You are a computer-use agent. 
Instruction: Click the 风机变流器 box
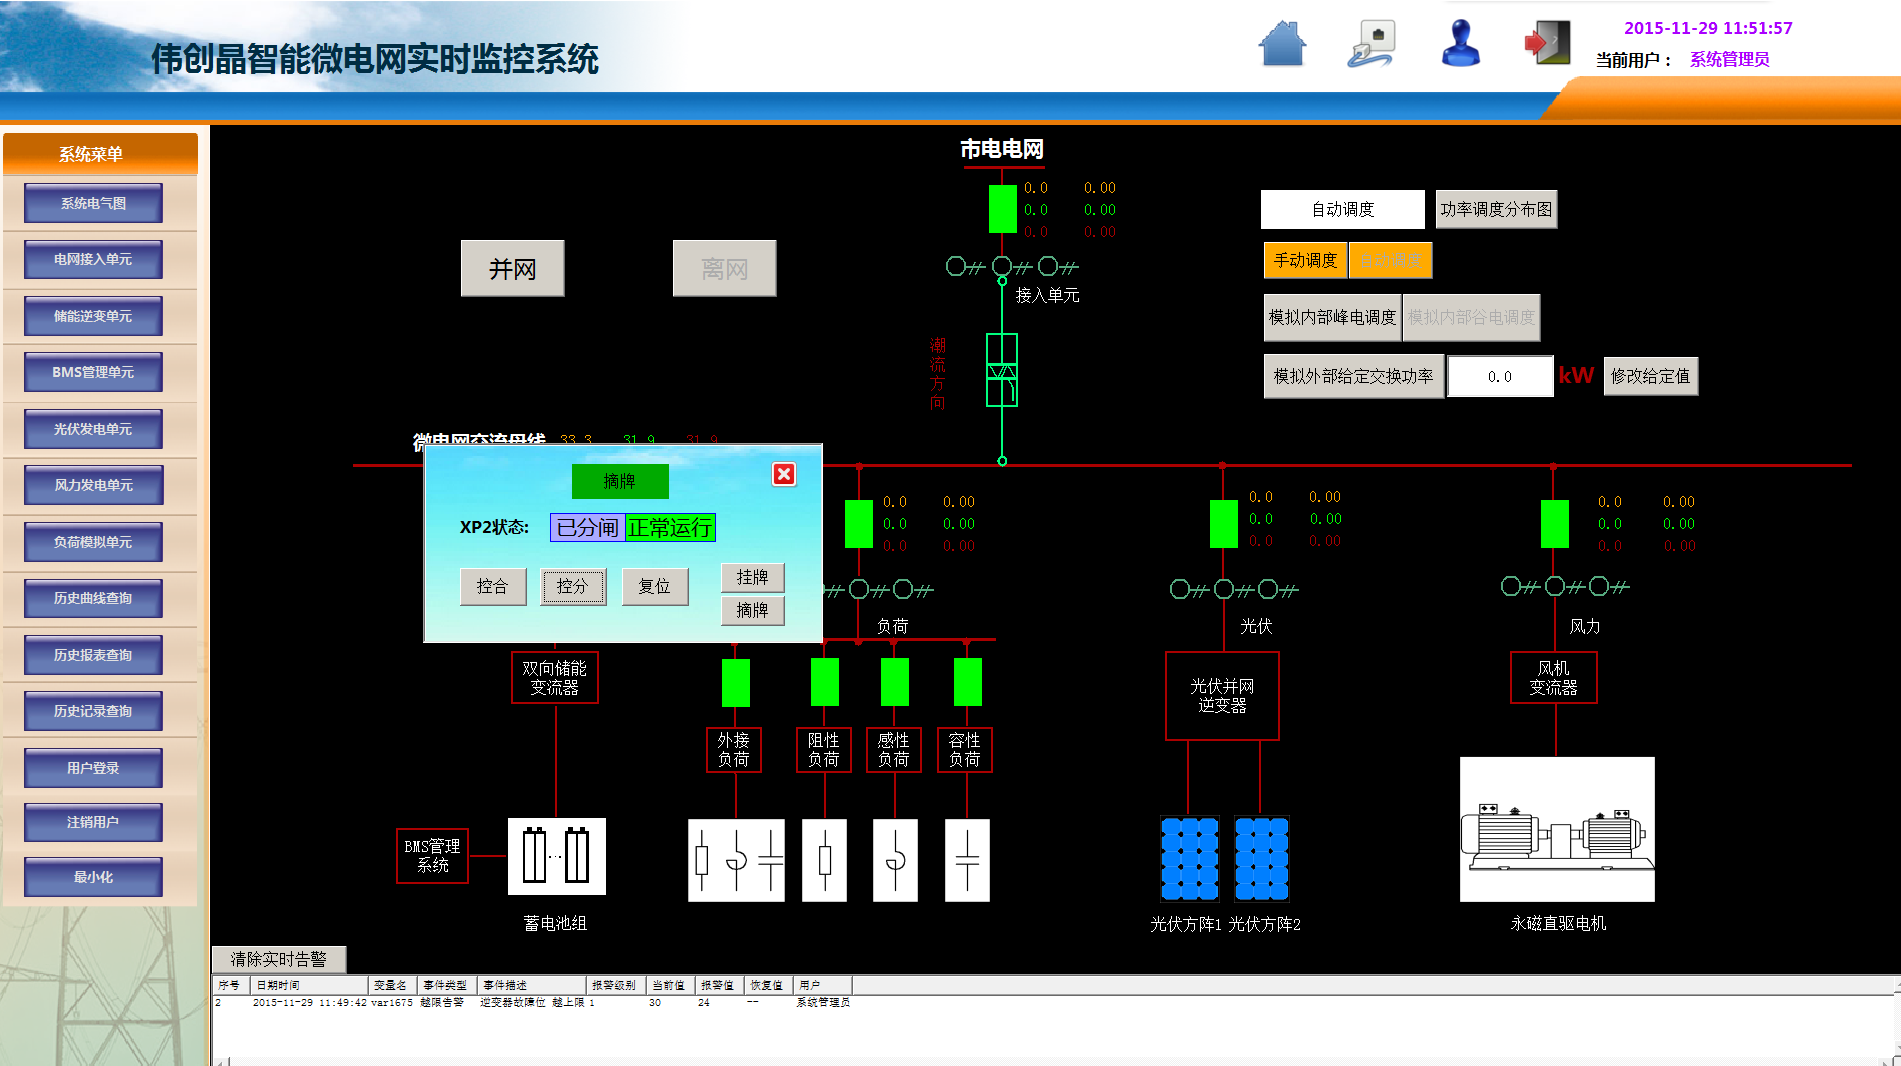click(1553, 678)
